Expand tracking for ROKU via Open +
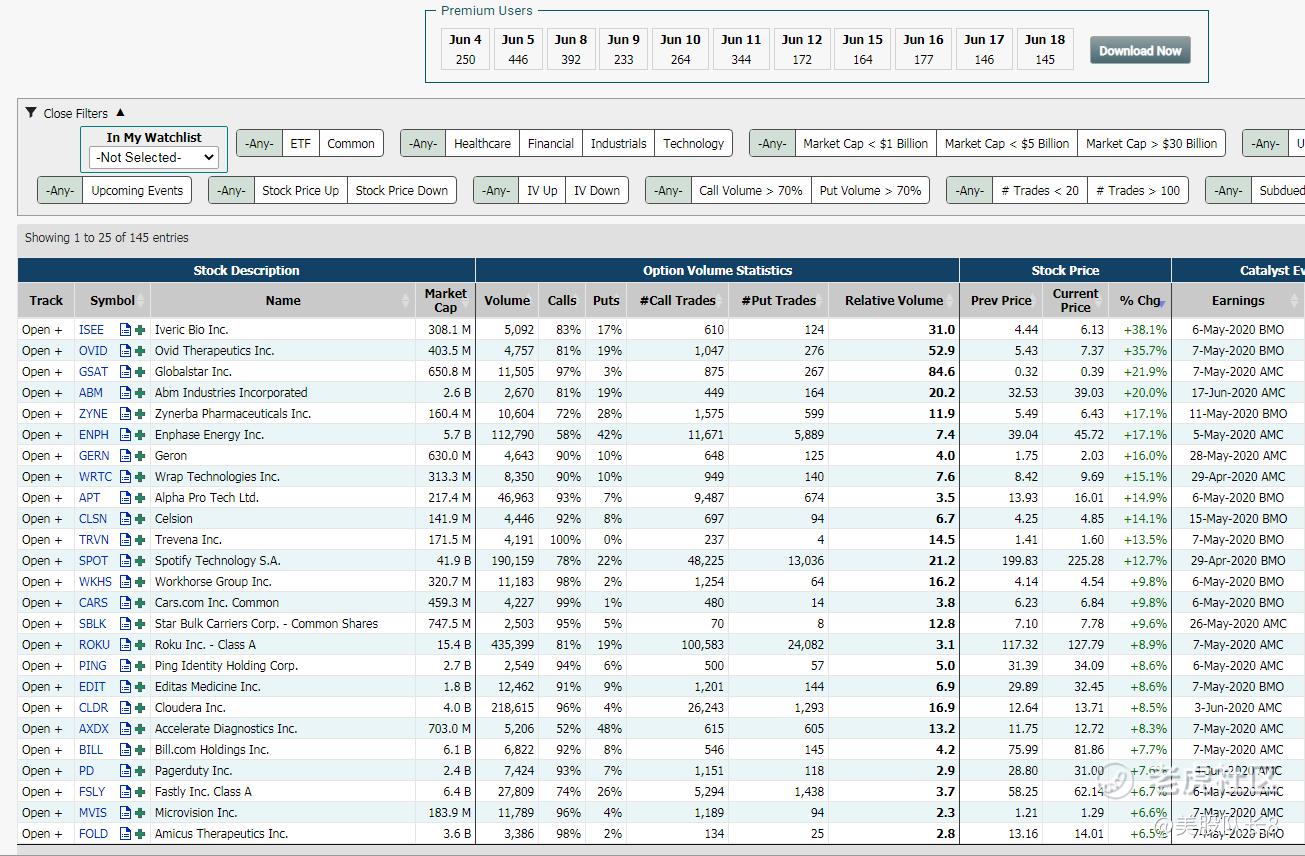The width and height of the screenshot is (1305, 856). point(42,645)
